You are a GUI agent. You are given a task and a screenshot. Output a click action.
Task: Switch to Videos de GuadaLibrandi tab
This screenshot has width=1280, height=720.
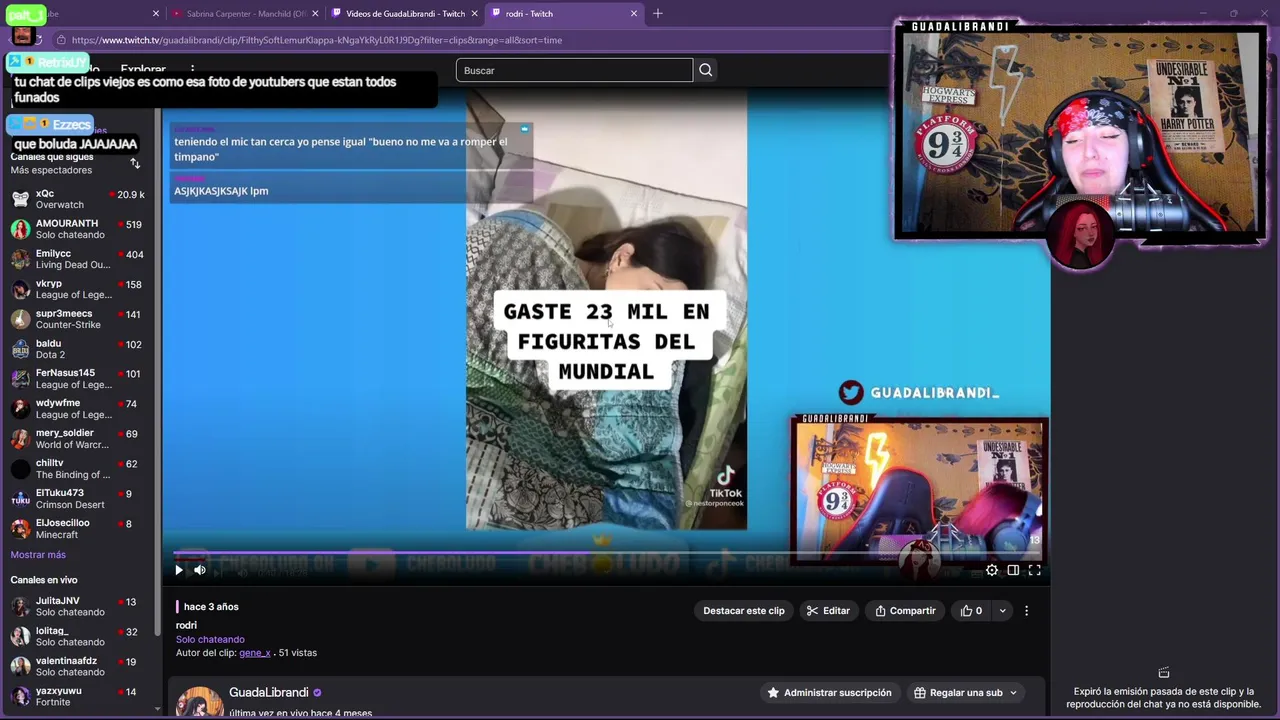tap(404, 14)
